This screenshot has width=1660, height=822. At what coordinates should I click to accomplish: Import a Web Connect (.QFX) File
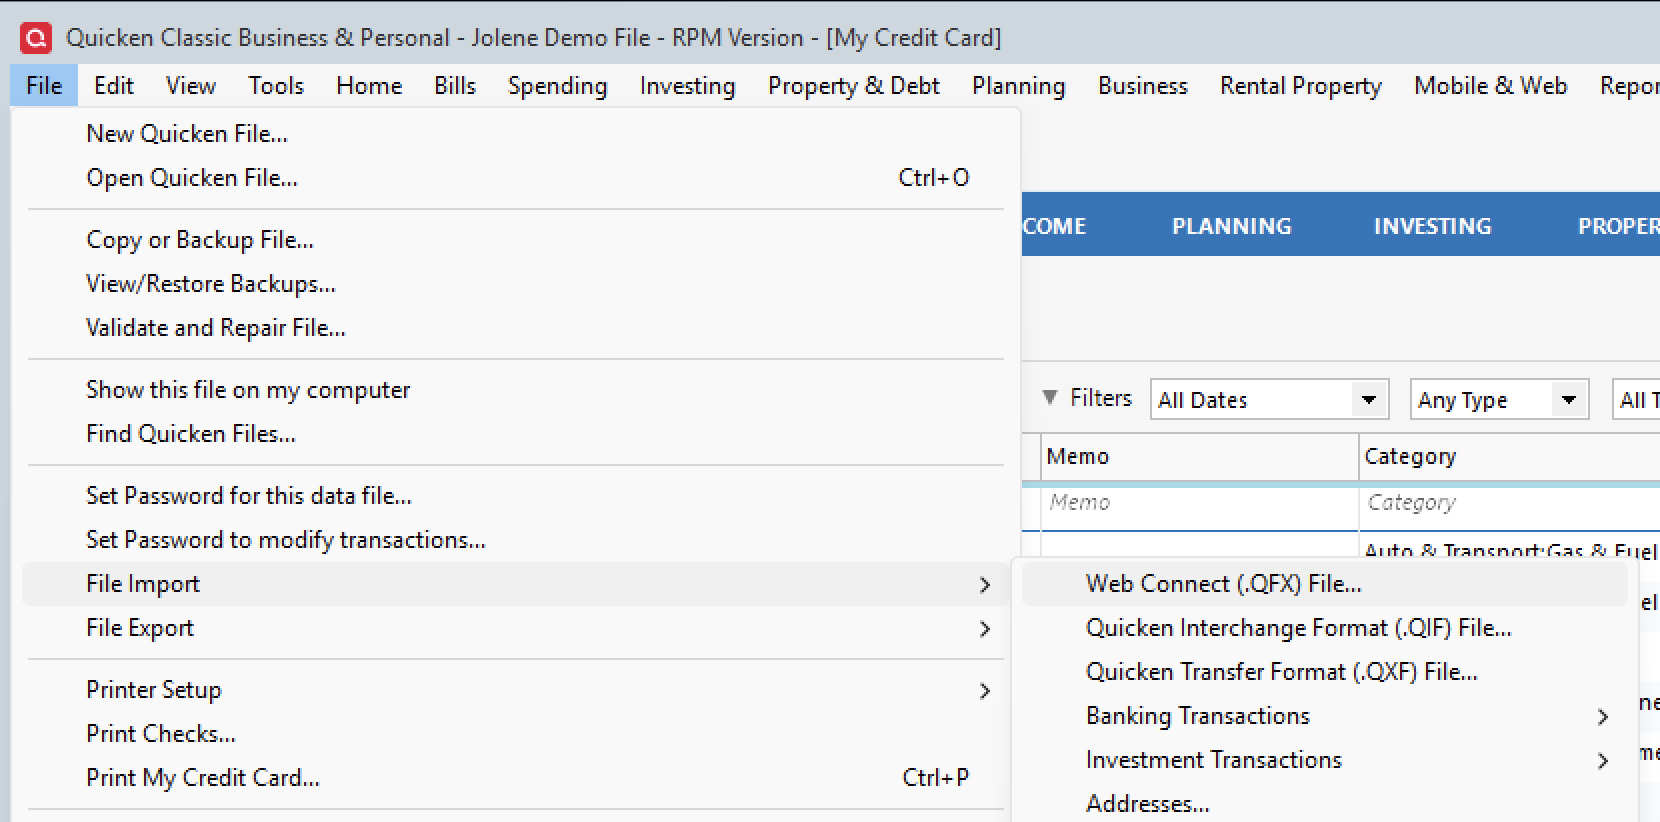pos(1325,584)
